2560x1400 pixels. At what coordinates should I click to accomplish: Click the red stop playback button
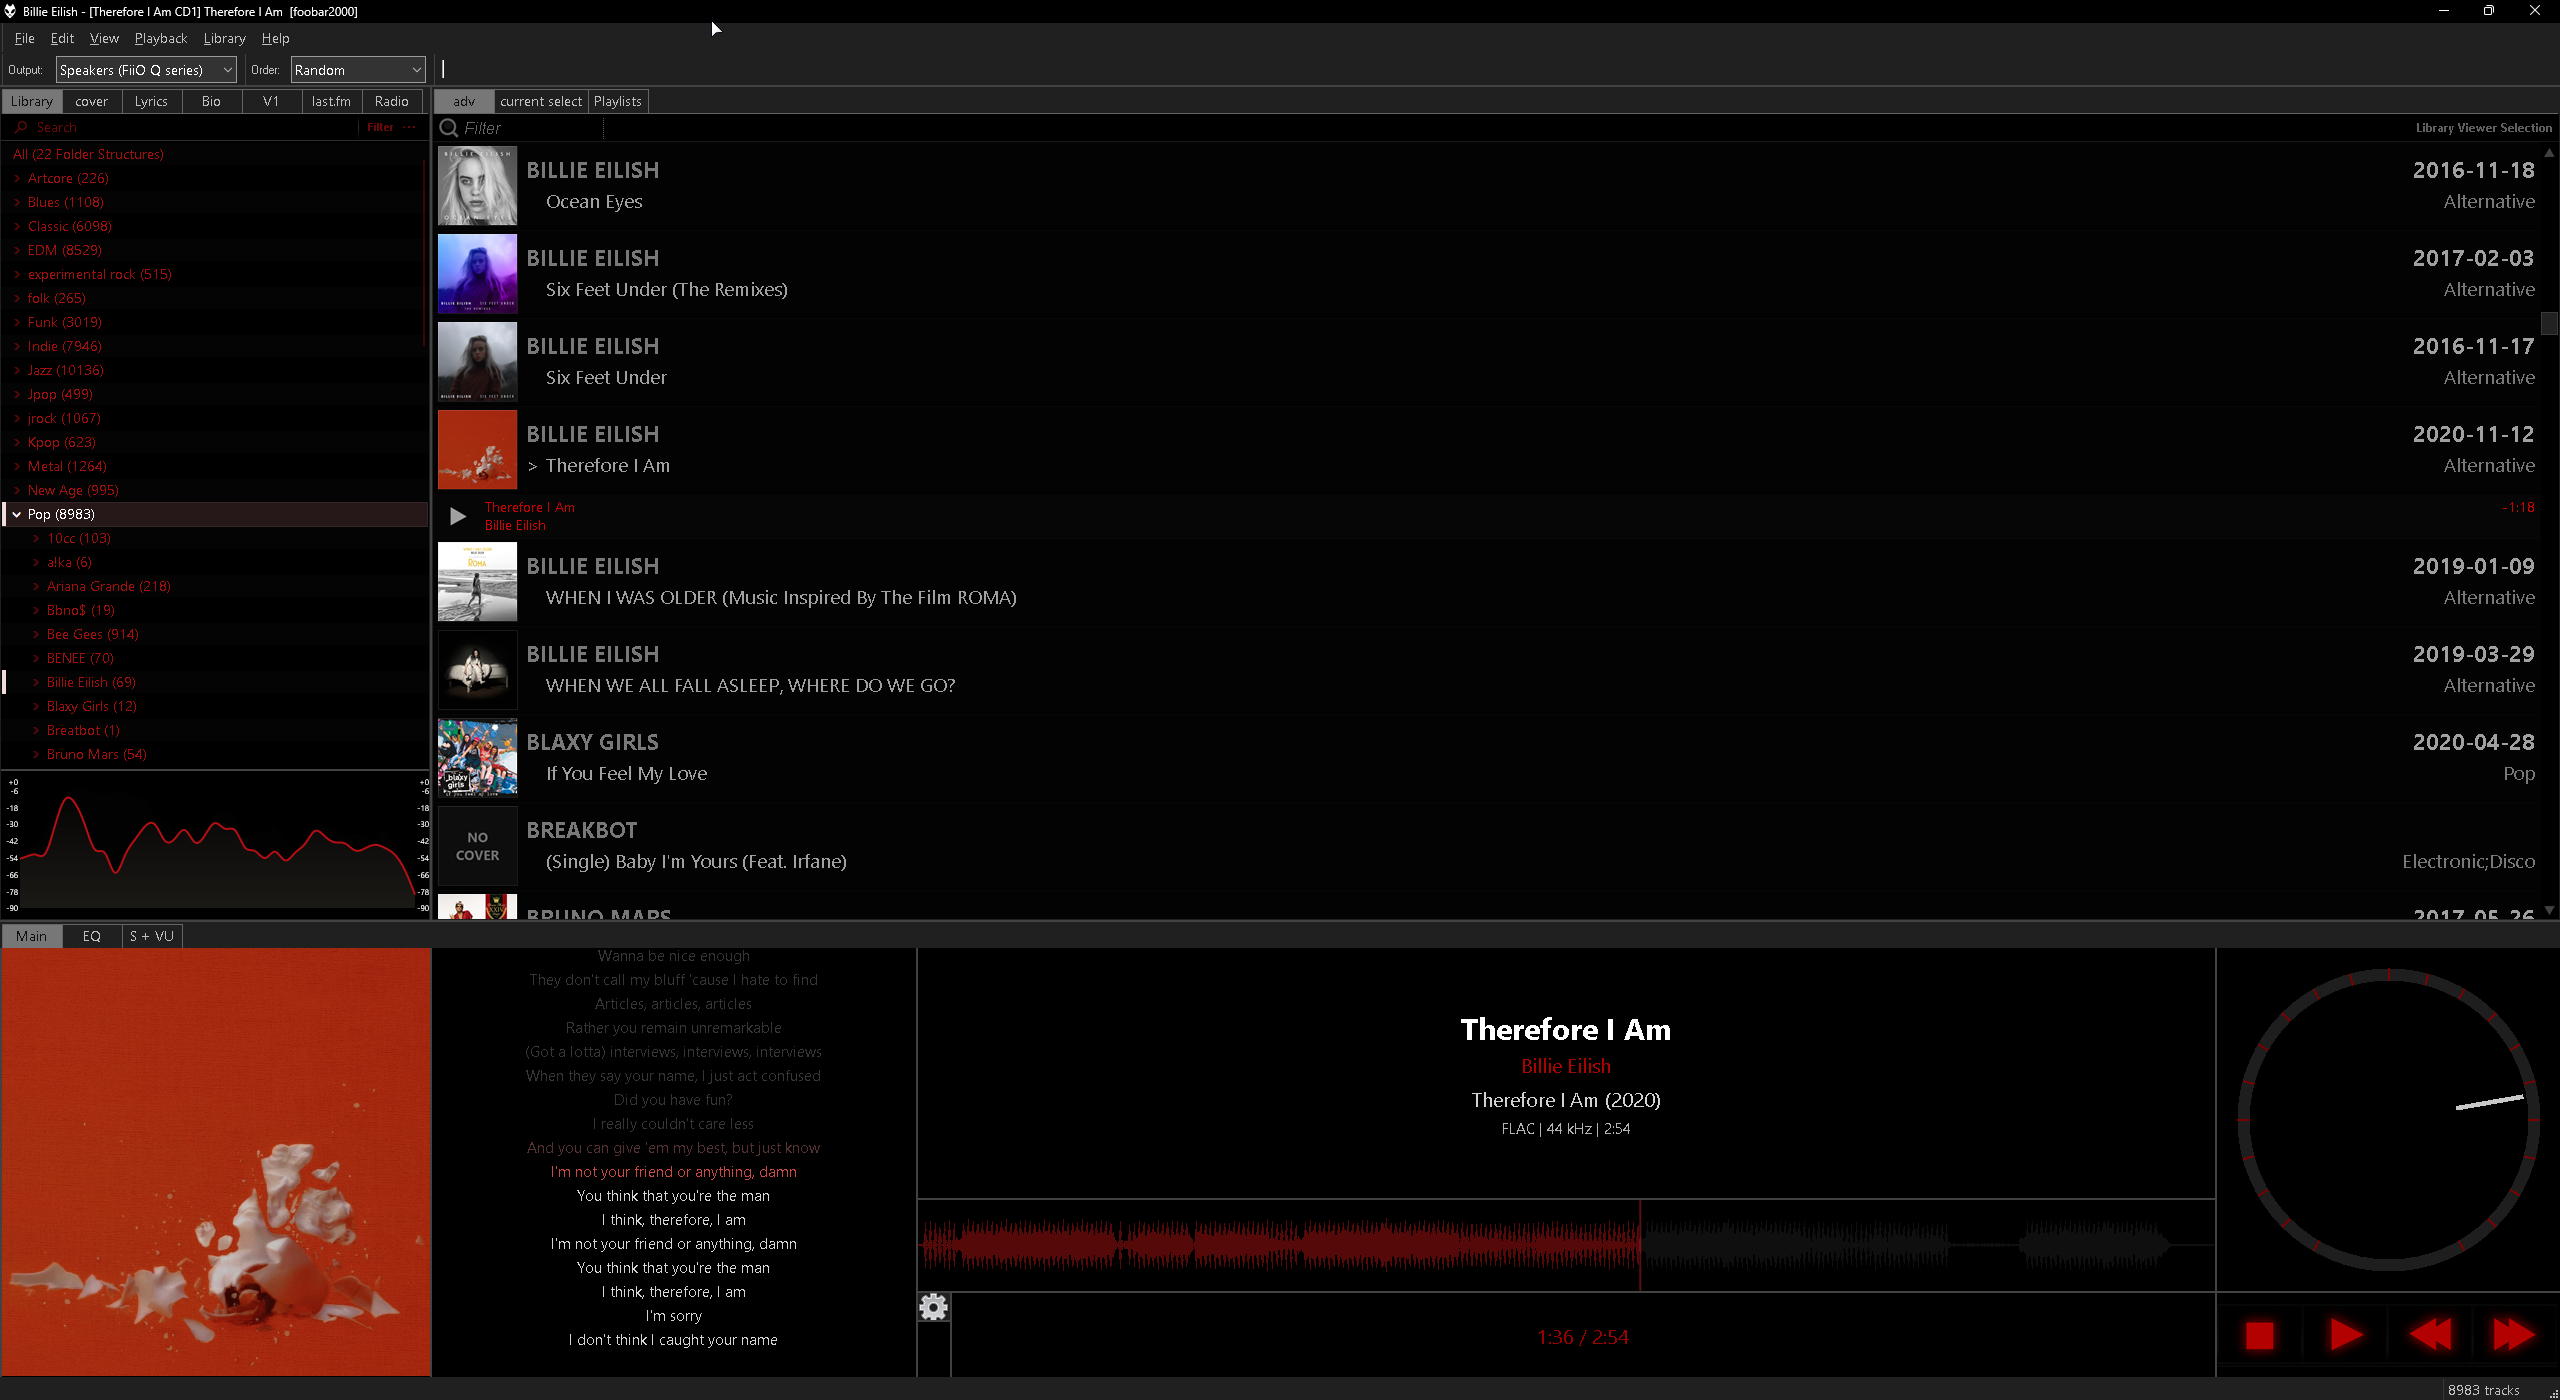[2259, 1336]
